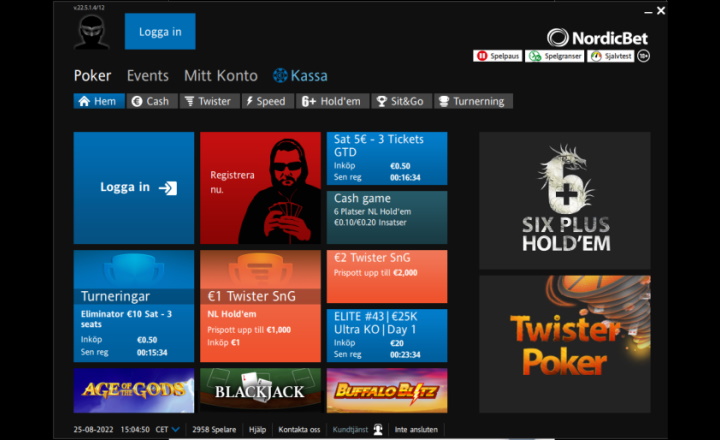Image resolution: width=720 pixels, height=440 pixels.
Task: Open the Six Plus Hold'em banner
Action: coord(565,200)
